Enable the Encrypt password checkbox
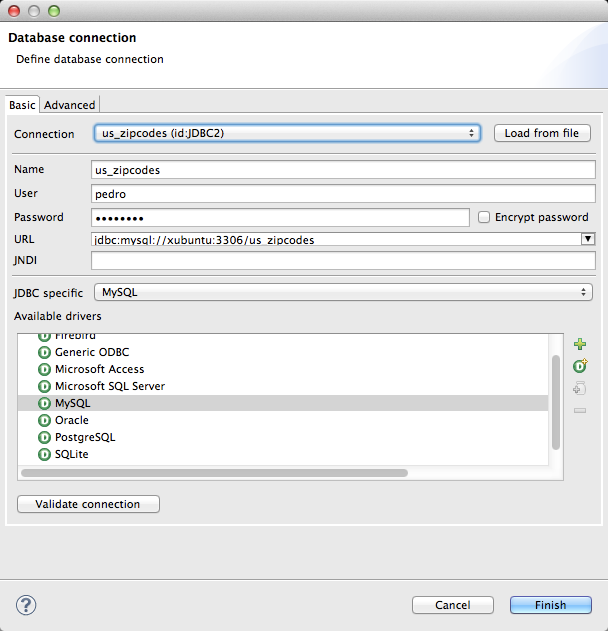This screenshot has height=631, width=608. point(484,217)
